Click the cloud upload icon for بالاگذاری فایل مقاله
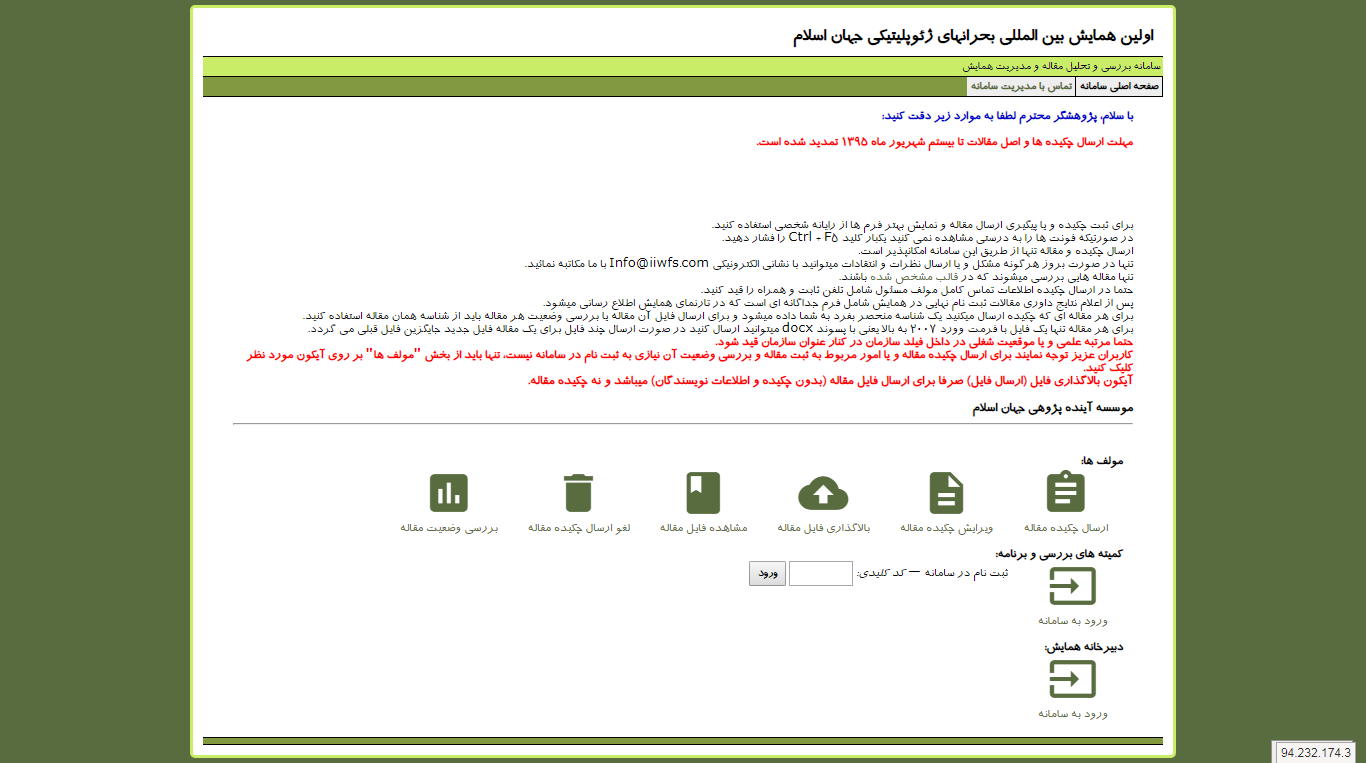This screenshot has height=763, width=1366. [x=822, y=491]
